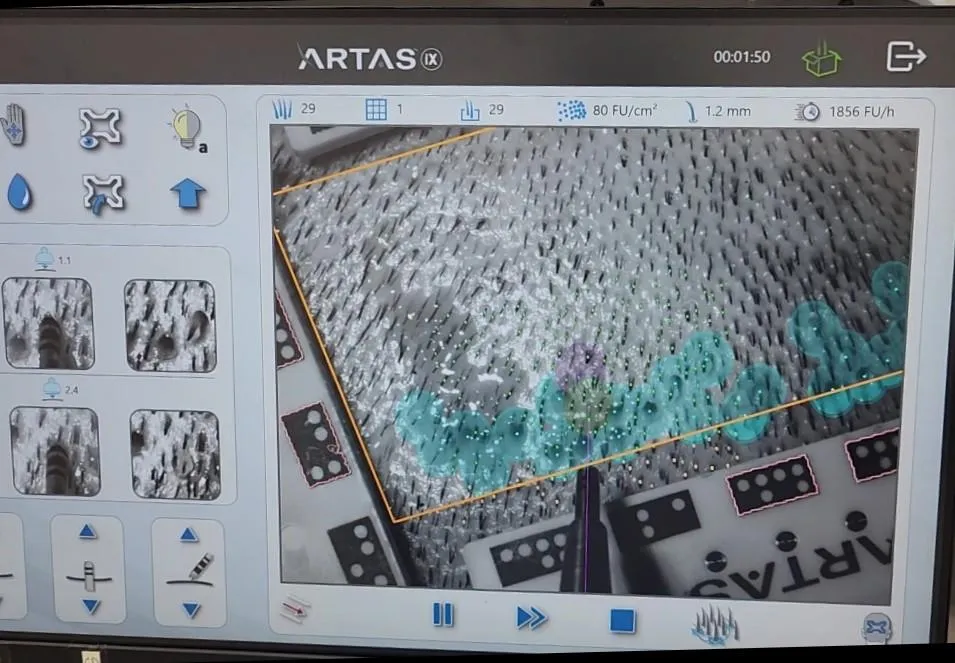The image size is (955, 663).
Task: Increase the punch angle with up arrow
Action: click(x=189, y=535)
